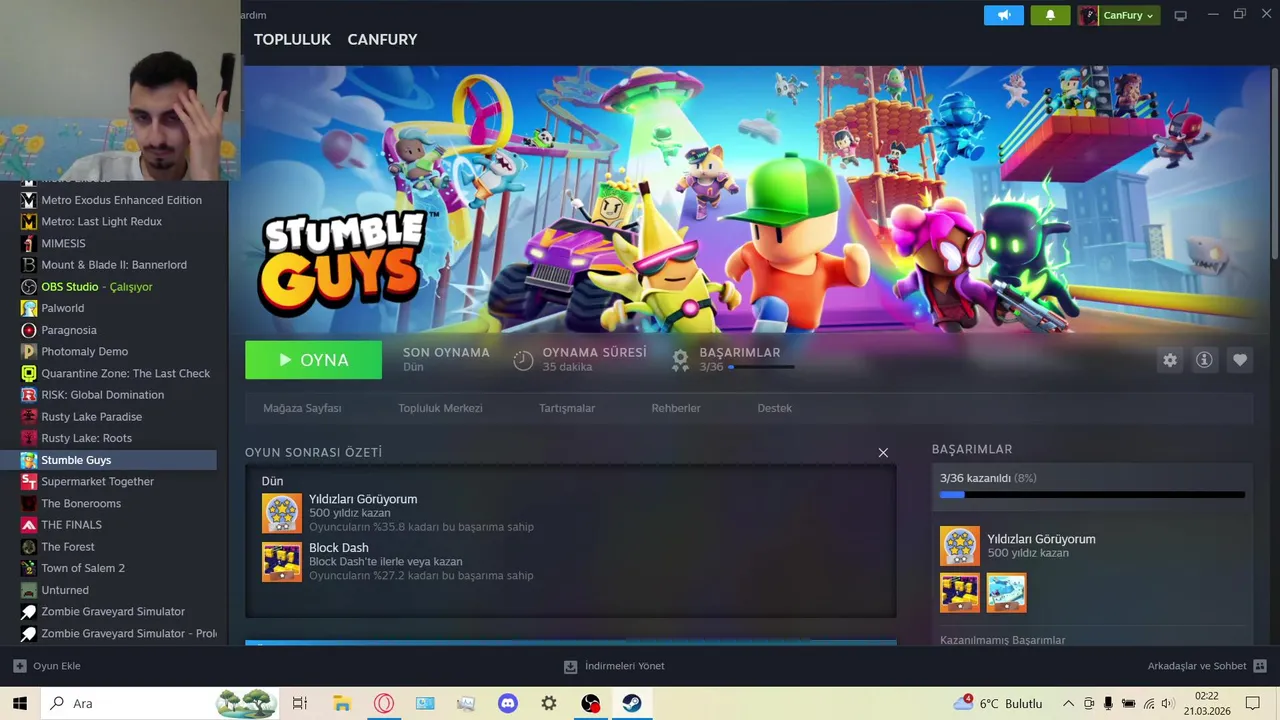Screen dimensions: 1280x720
Task: Open the Rehberler tab
Action: (x=676, y=408)
